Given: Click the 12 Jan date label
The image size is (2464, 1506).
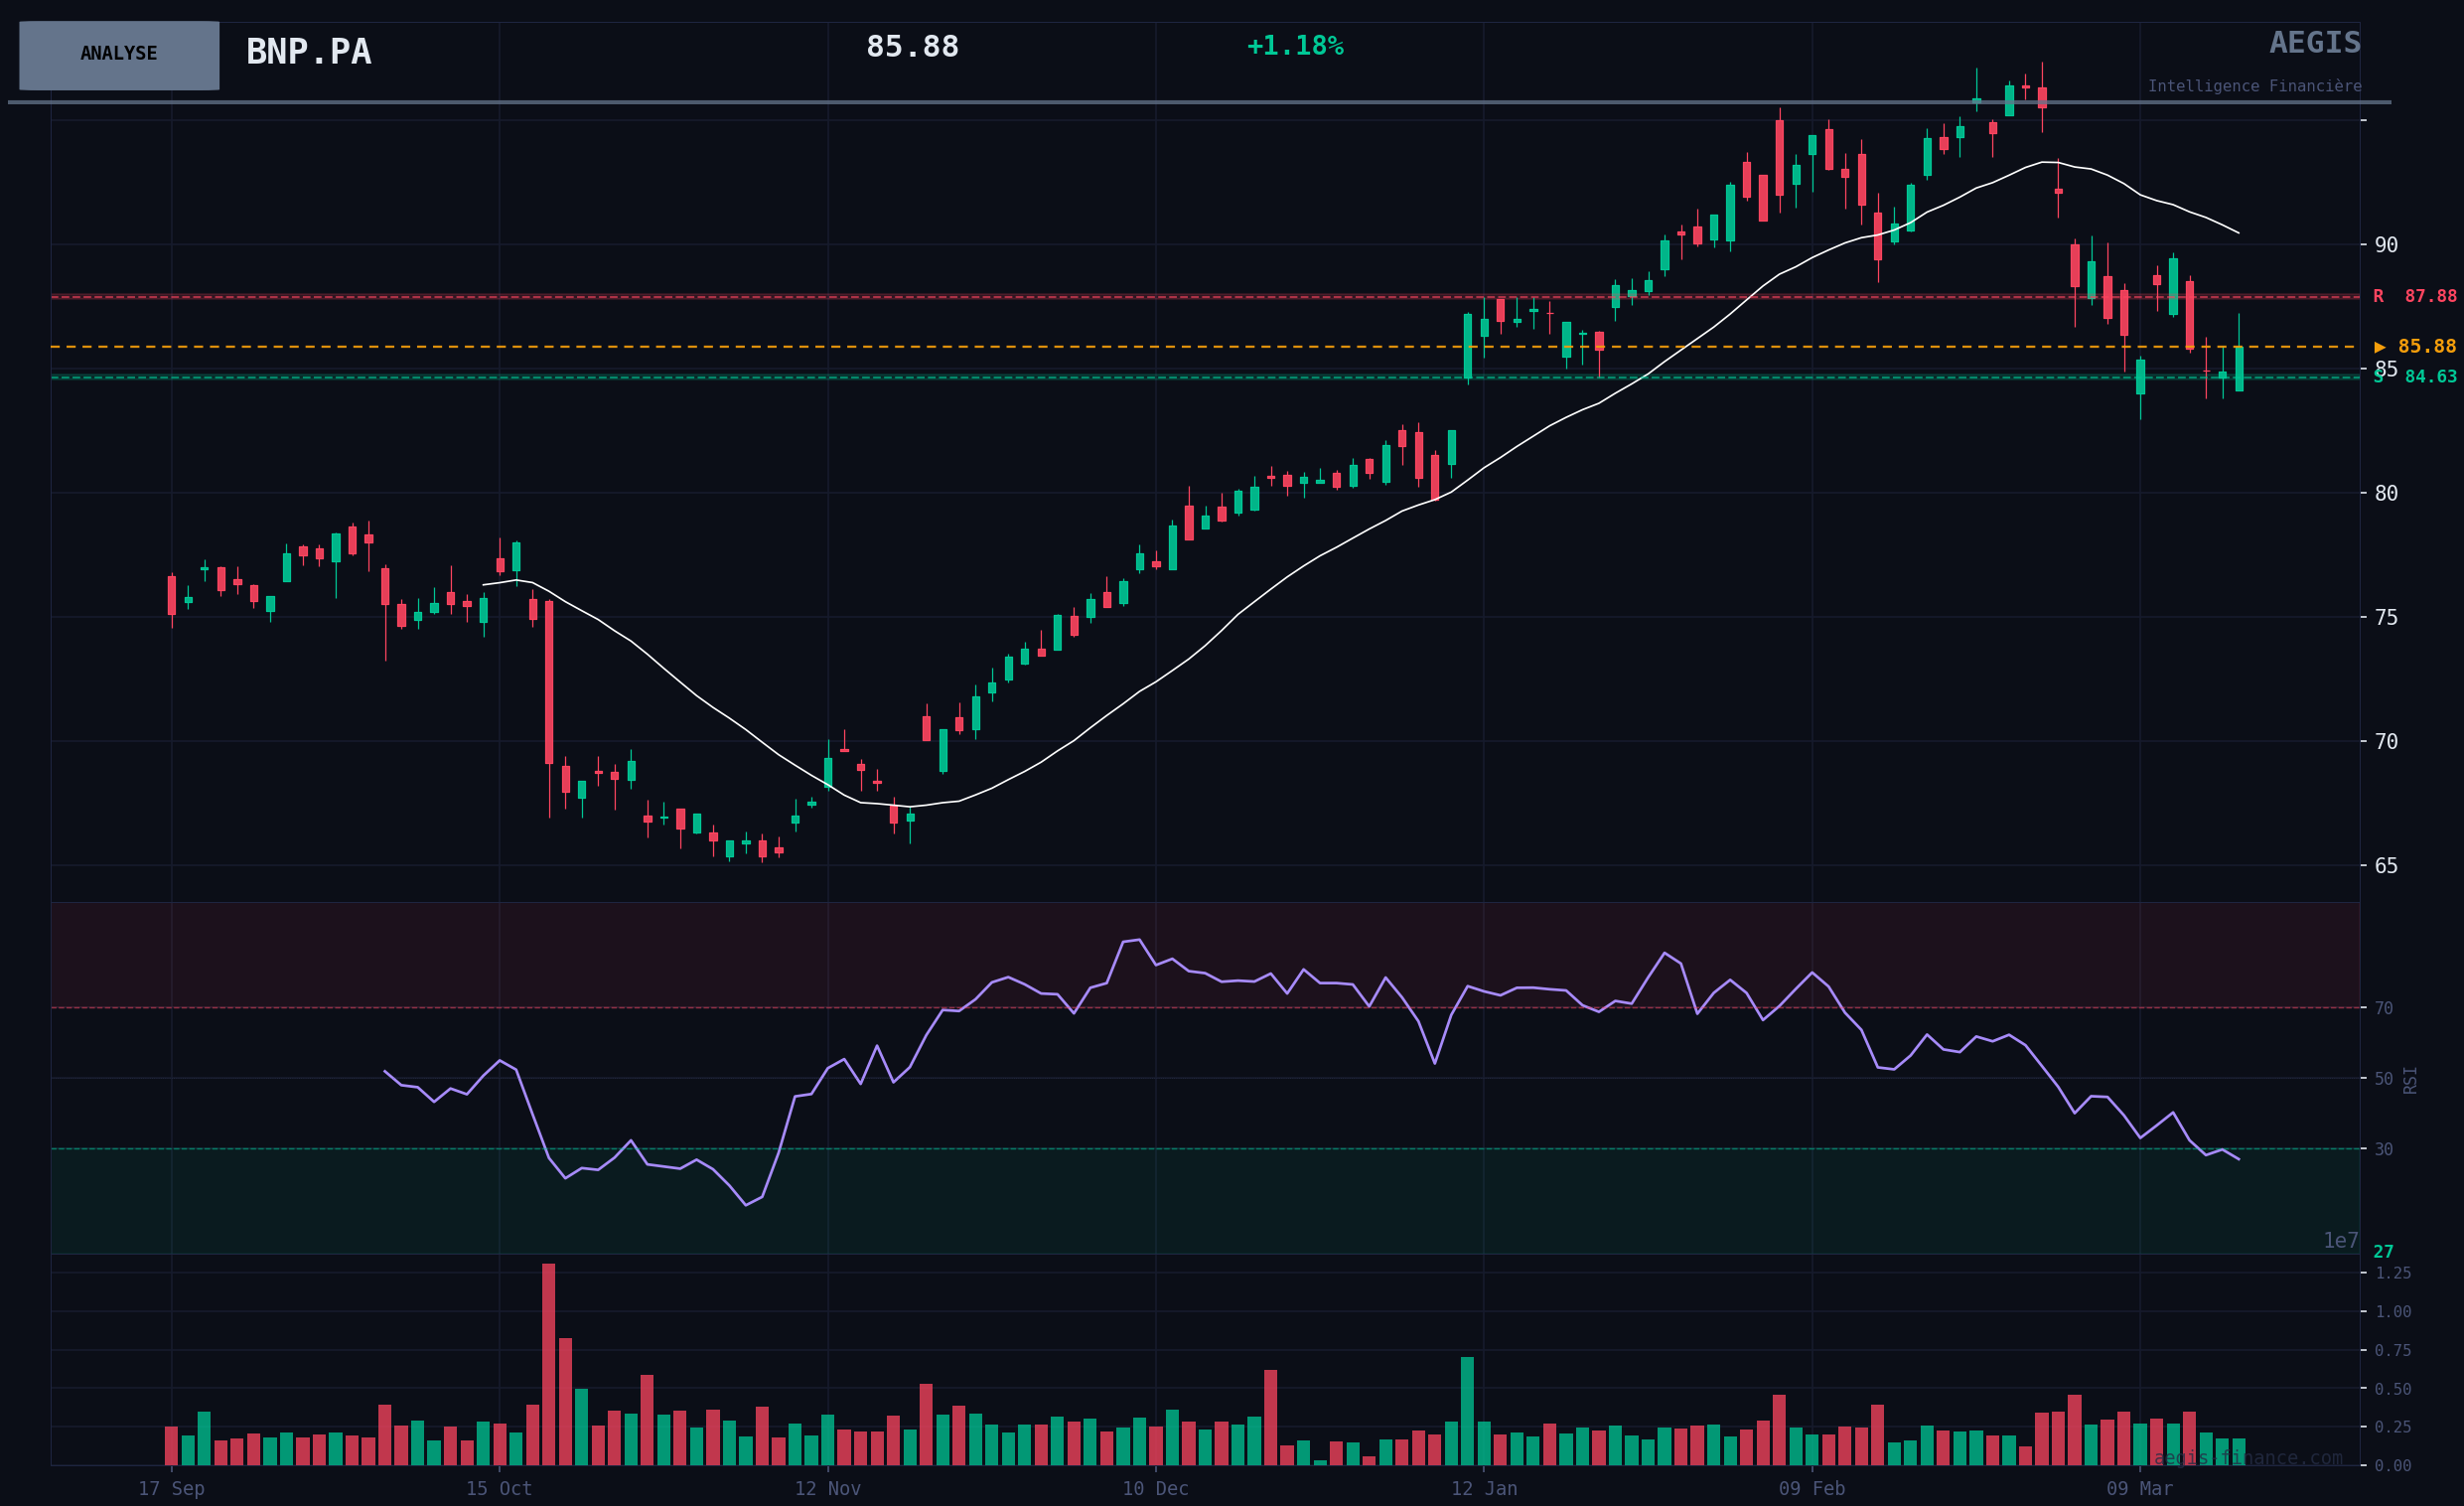Looking at the screenshot, I should [1484, 1489].
